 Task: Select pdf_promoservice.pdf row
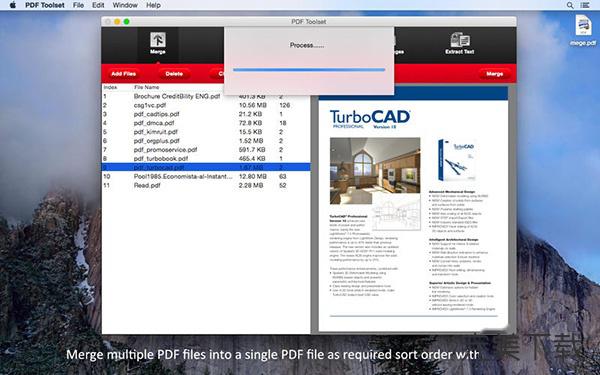pyautogui.click(x=206, y=150)
